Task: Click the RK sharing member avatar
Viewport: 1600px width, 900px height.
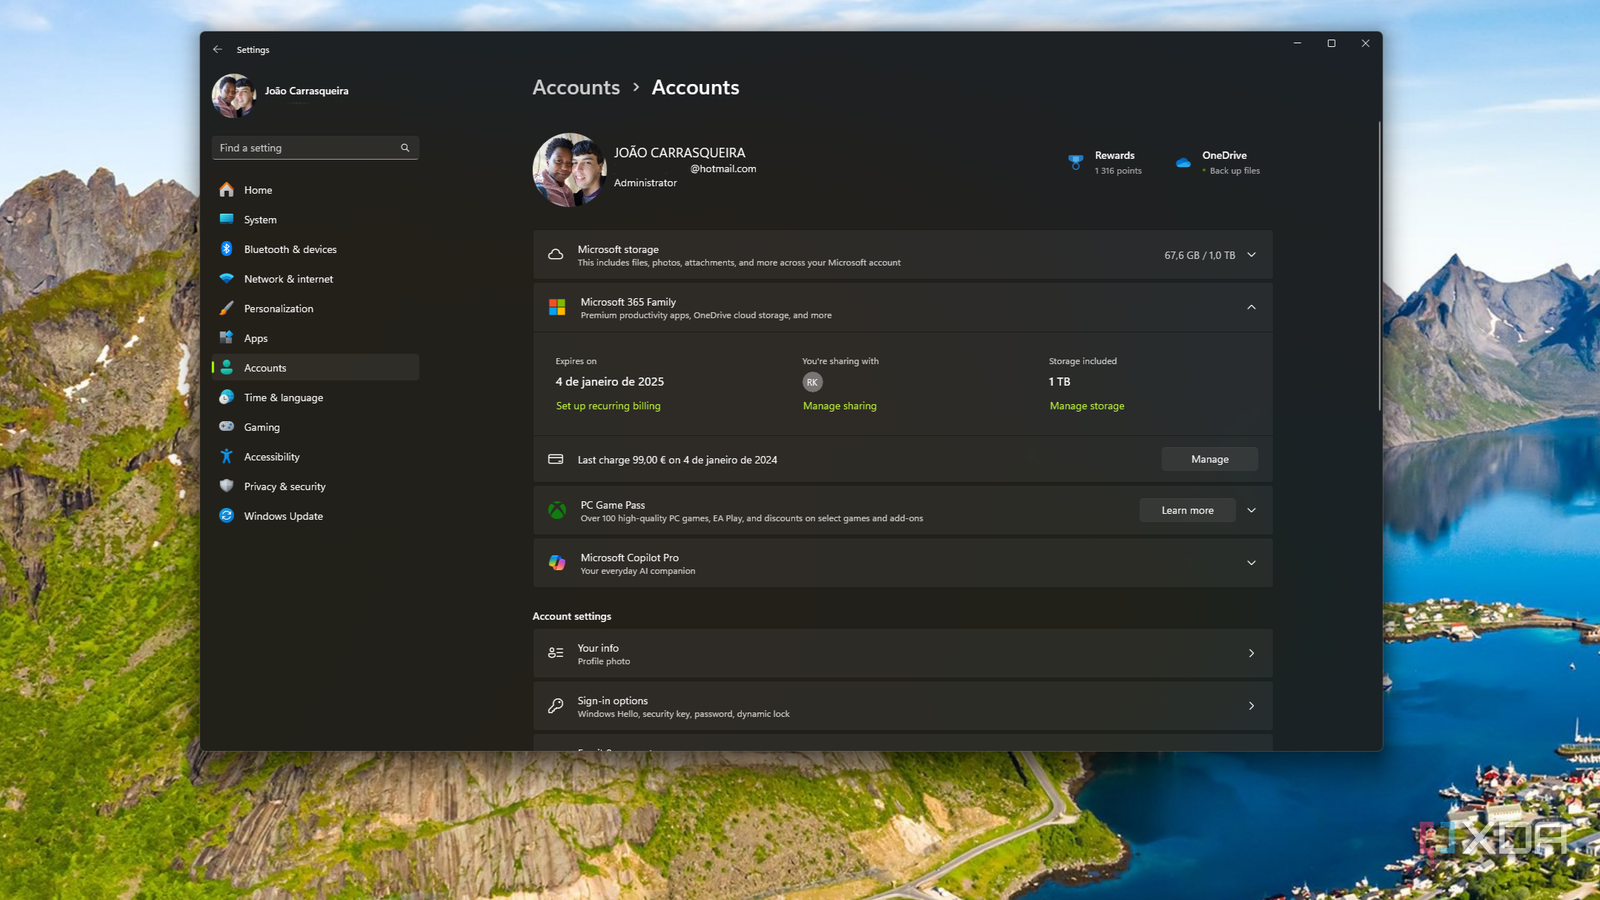Action: pos(812,382)
